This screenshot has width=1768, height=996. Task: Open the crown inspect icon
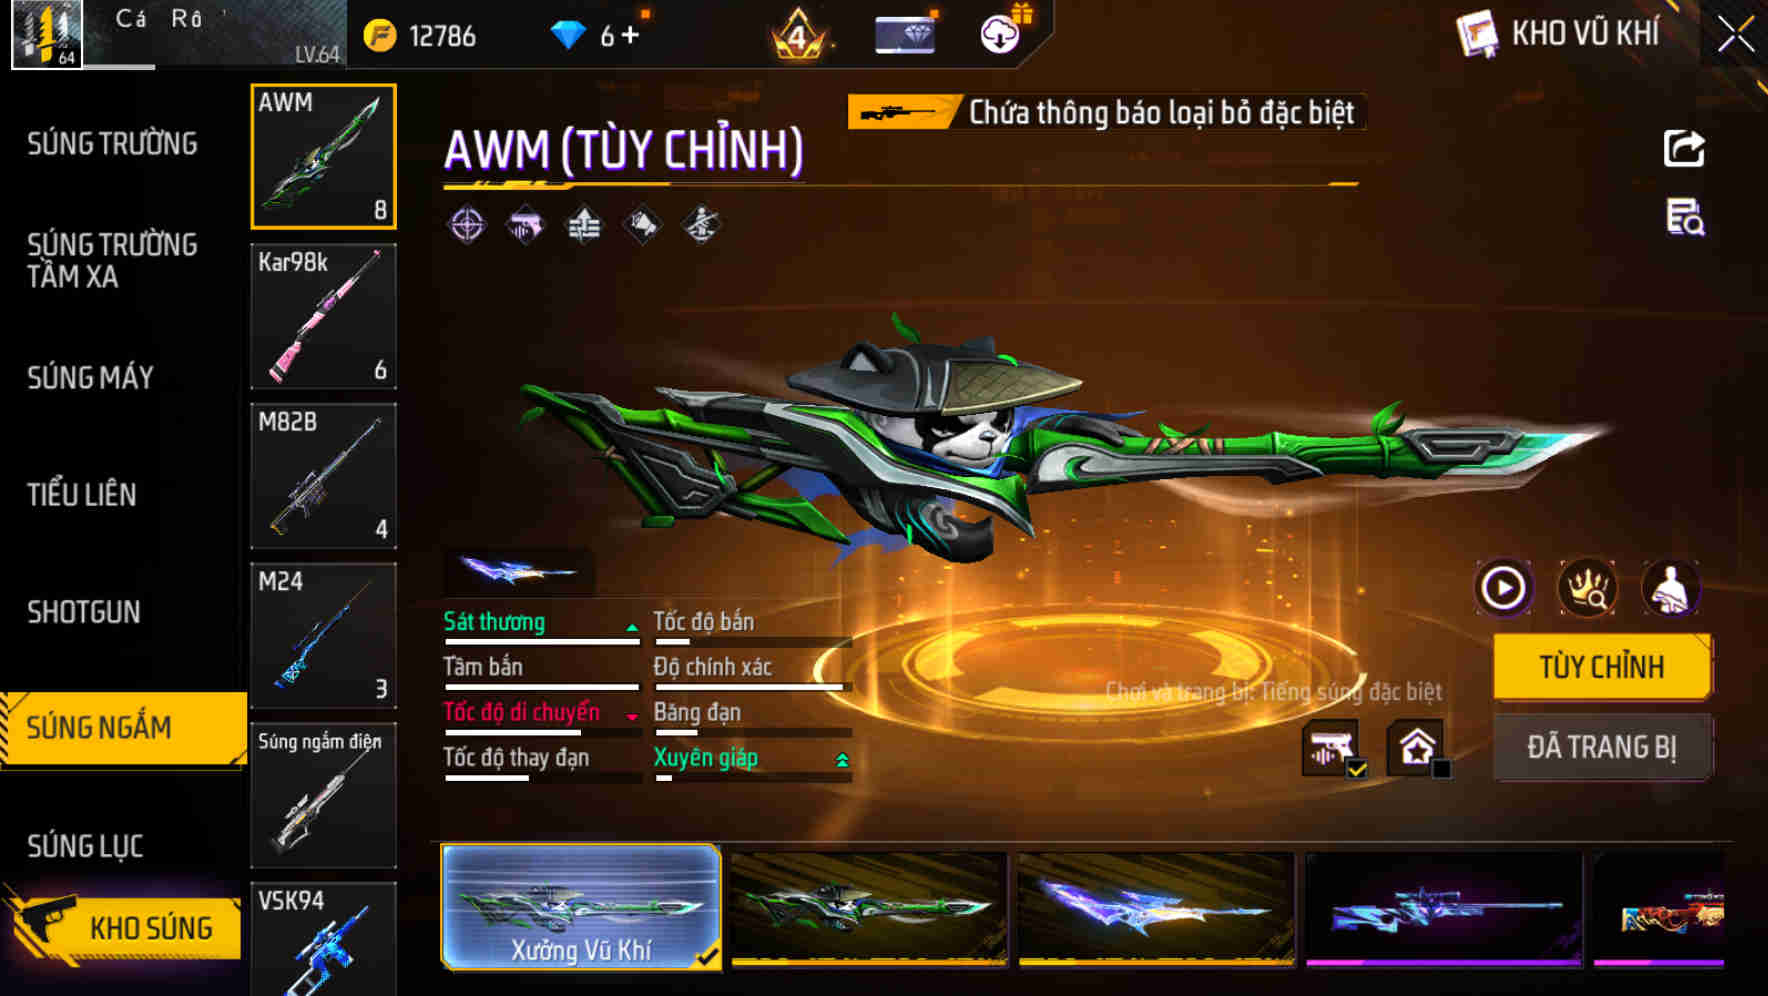[x=1587, y=588]
